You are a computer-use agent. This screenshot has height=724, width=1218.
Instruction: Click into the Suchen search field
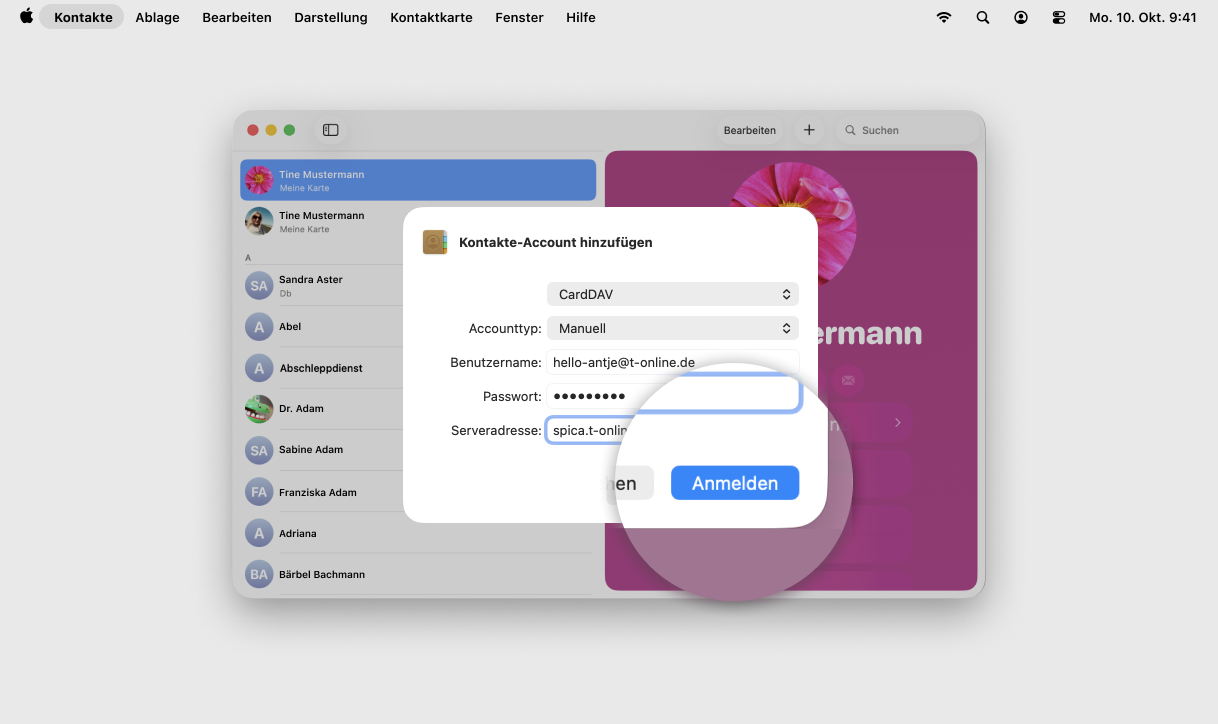[x=905, y=130]
